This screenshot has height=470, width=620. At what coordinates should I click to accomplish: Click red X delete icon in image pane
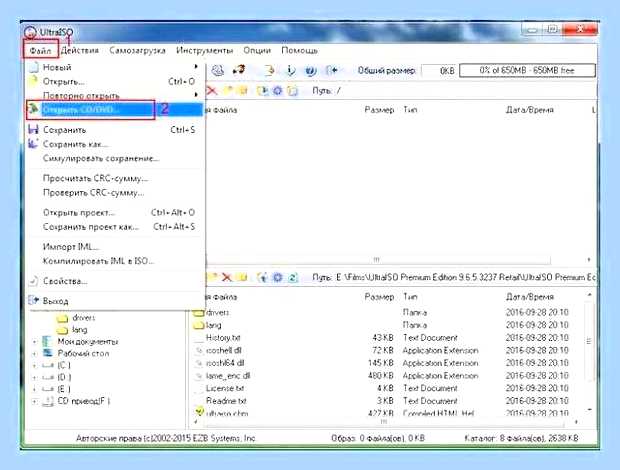212,91
